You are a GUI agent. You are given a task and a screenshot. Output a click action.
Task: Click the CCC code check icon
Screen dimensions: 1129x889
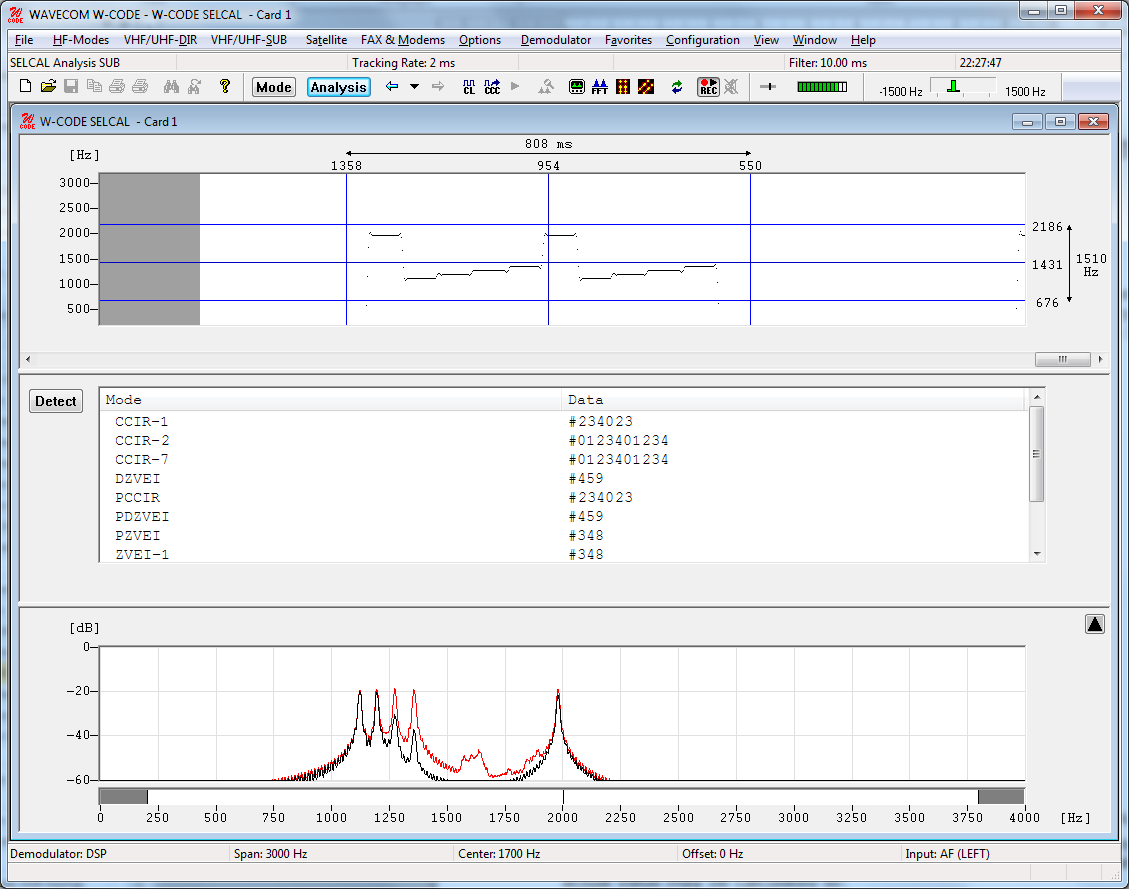(x=492, y=87)
